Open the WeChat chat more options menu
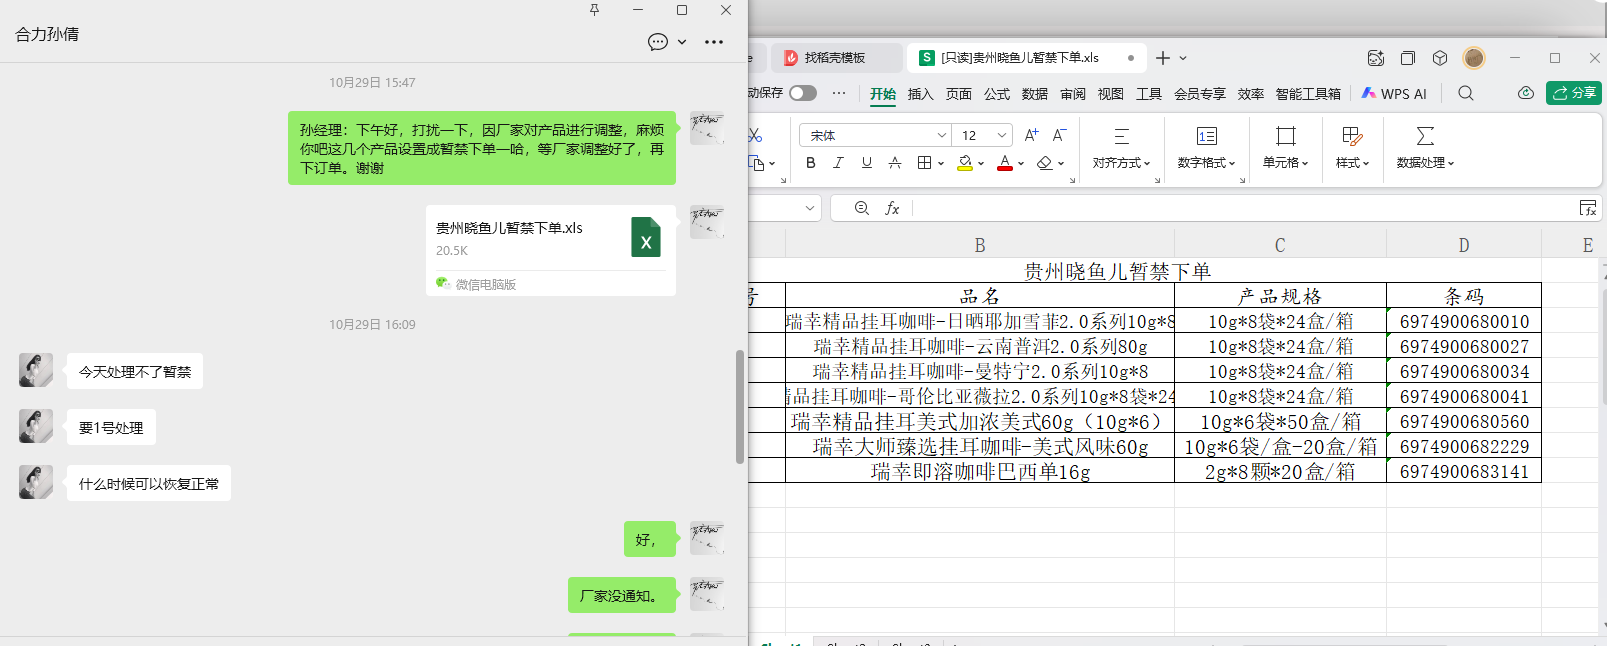This screenshot has height=646, width=1607. [x=714, y=42]
